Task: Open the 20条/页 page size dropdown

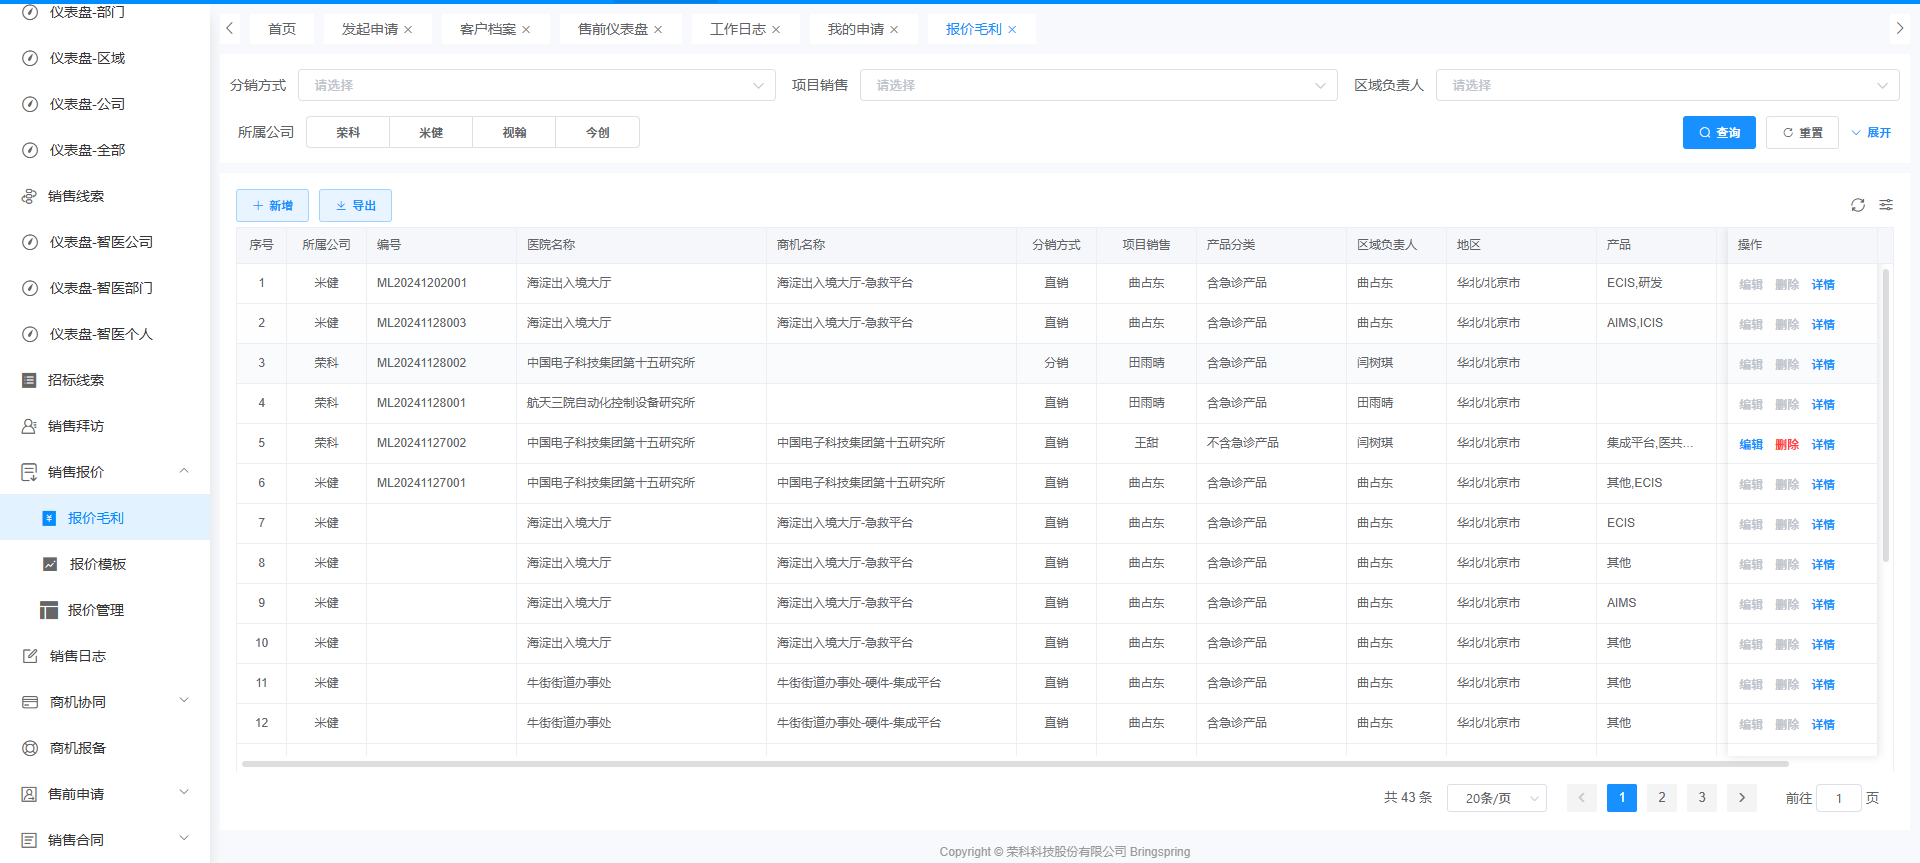Action: pyautogui.click(x=1496, y=798)
